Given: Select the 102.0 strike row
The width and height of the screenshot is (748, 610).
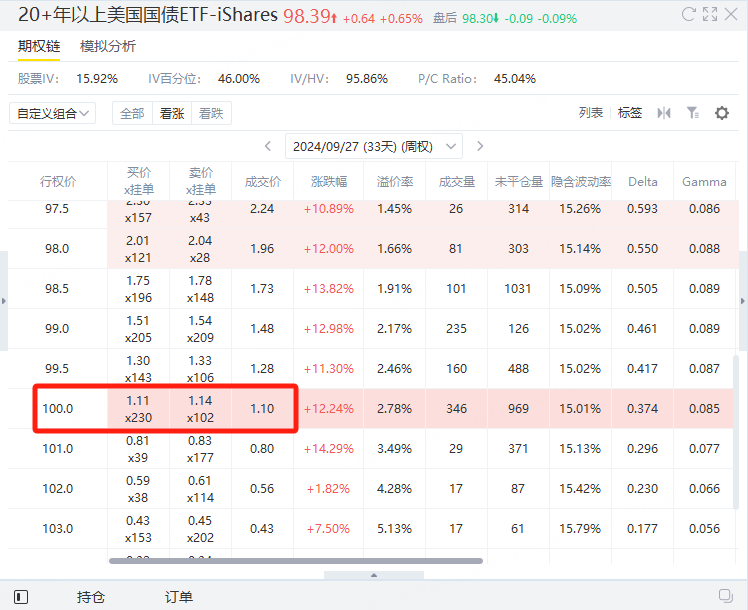Looking at the screenshot, I should tap(371, 489).
